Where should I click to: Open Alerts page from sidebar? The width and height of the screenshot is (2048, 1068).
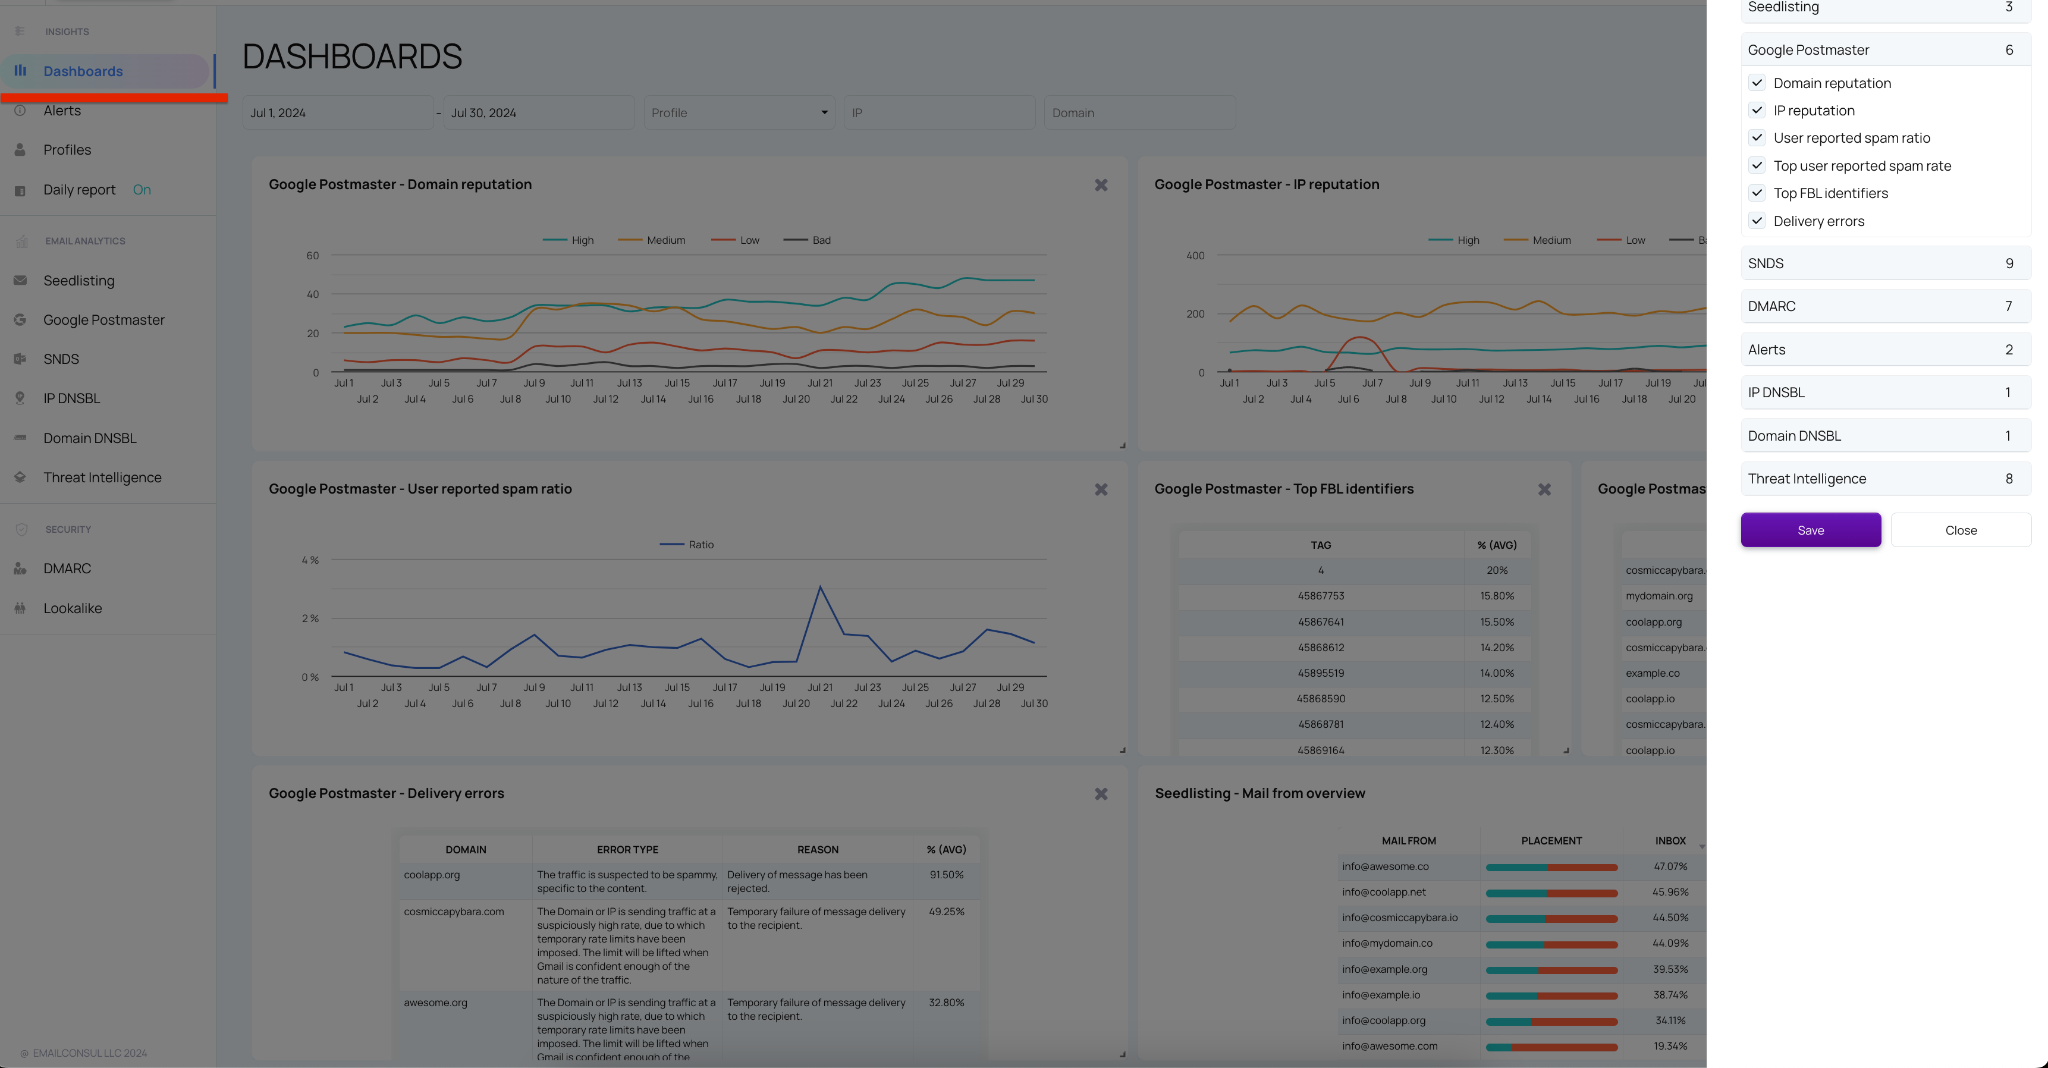pos(62,110)
